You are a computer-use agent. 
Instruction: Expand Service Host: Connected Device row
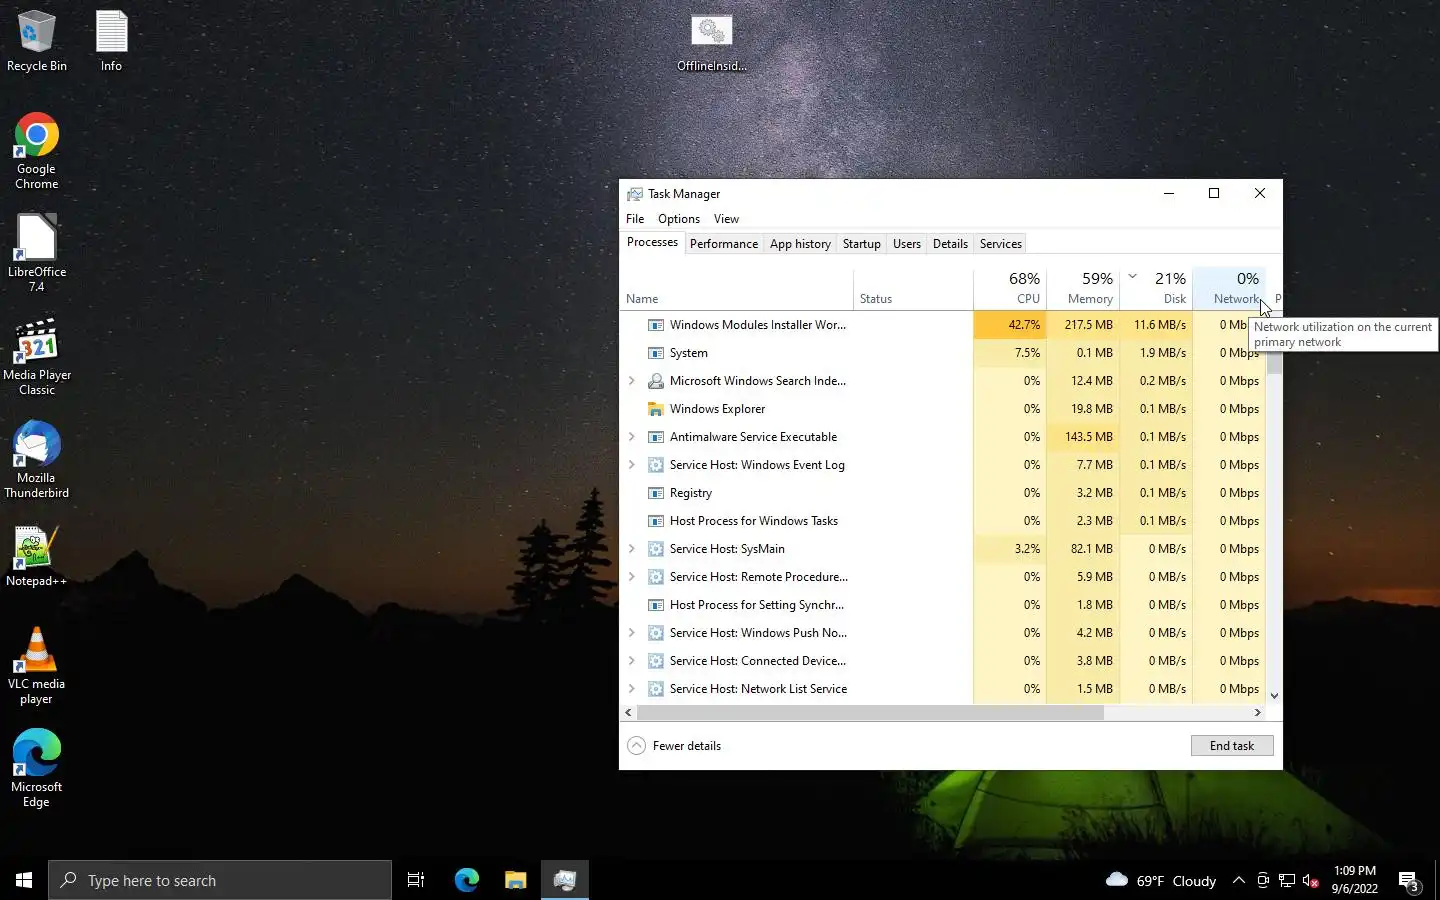pyautogui.click(x=631, y=661)
